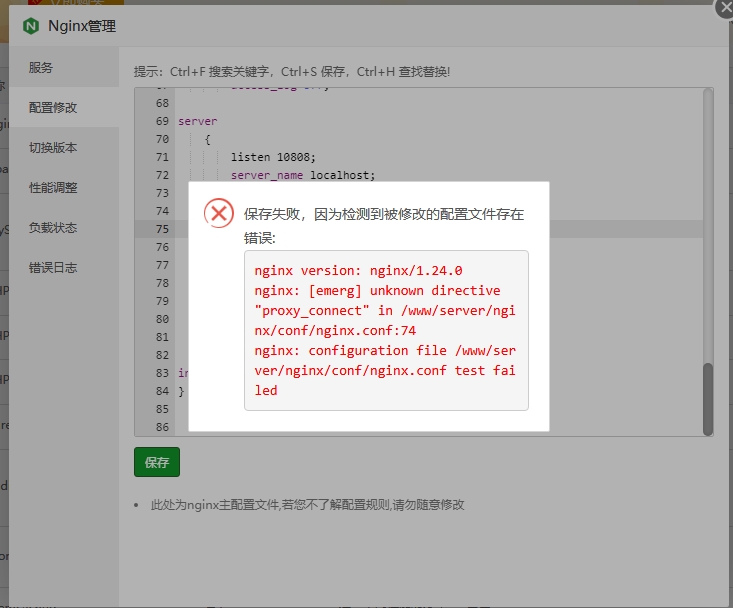Click the opening brace on line 70
Screen dimensions: 733x608
207,139
